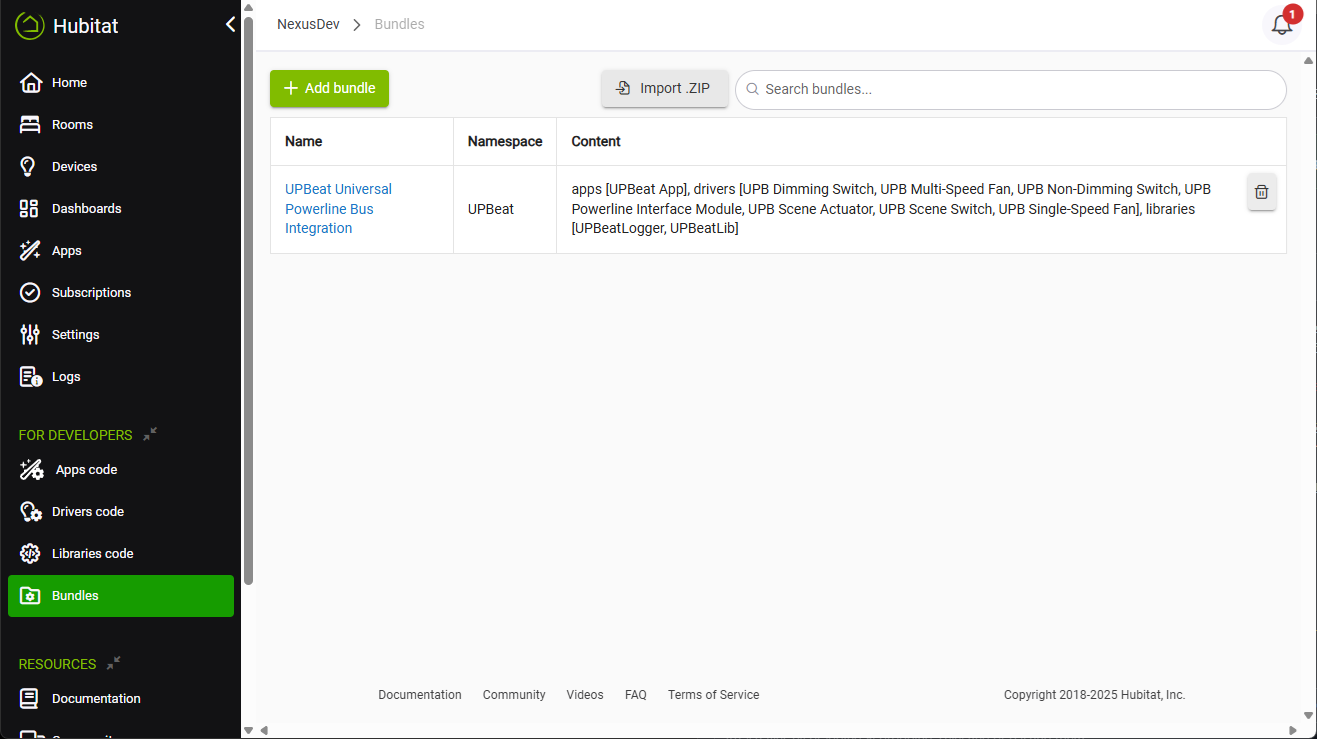
Task: Collapse the Resources section
Action: point(114,663)
